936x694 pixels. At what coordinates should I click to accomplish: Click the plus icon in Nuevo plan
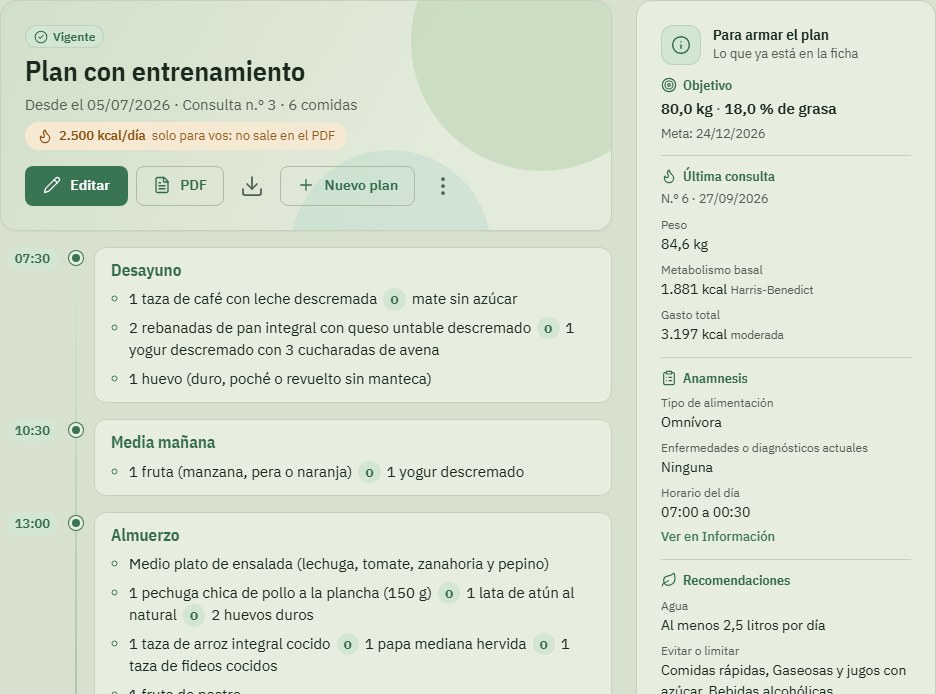point(306,186)
